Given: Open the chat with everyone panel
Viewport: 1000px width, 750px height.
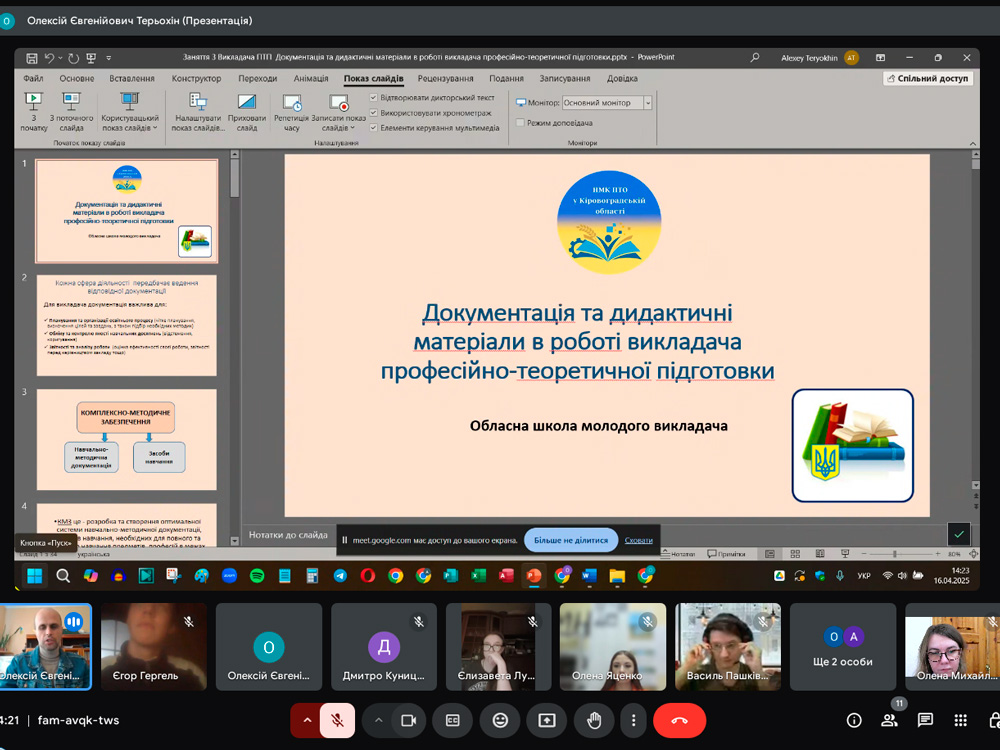Looking at the screenshot, I should pyautogui.click(x=925, y=720).
